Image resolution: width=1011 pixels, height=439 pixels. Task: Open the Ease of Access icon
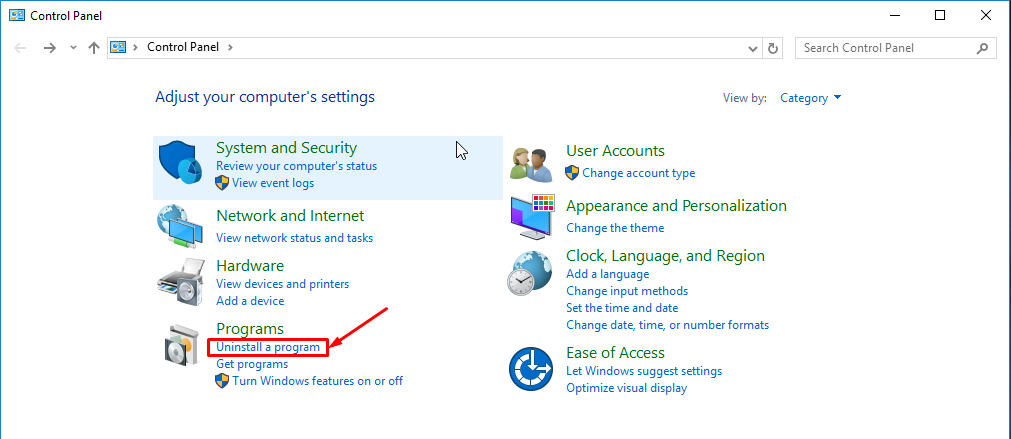pyautogui.click(x=531, y=369)
